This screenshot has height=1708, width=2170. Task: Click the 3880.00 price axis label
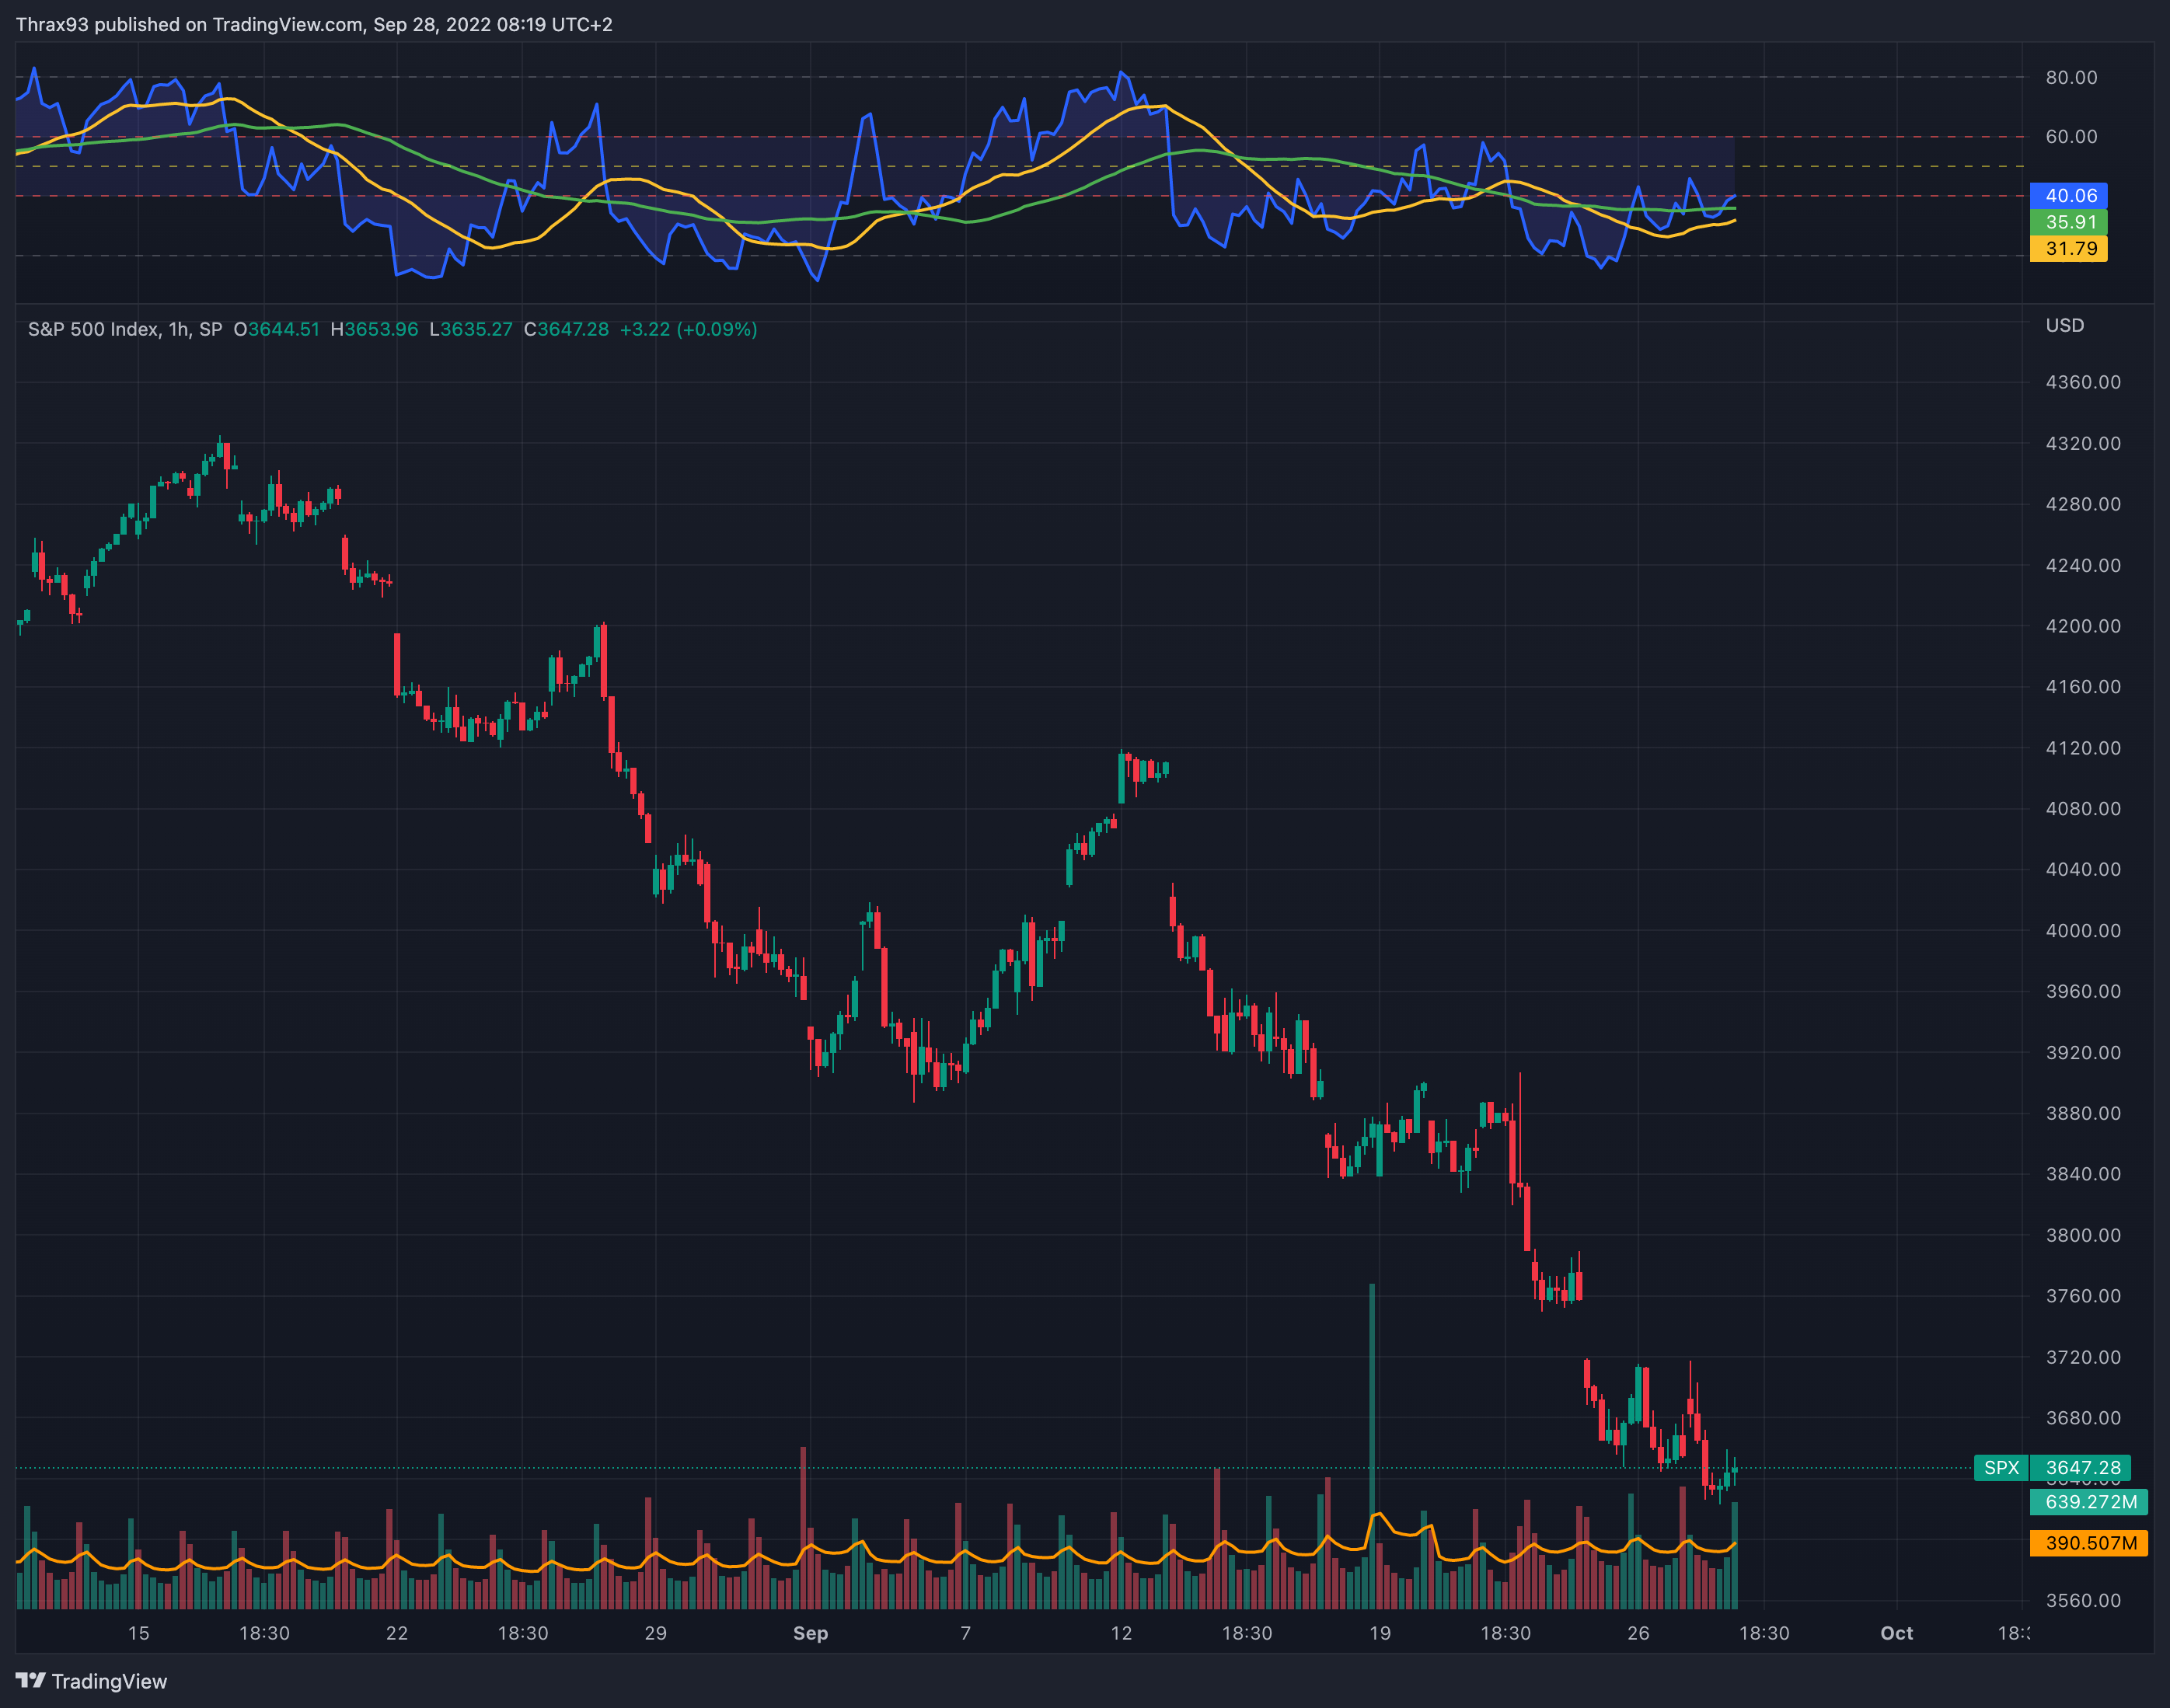pos(2083,1113)
